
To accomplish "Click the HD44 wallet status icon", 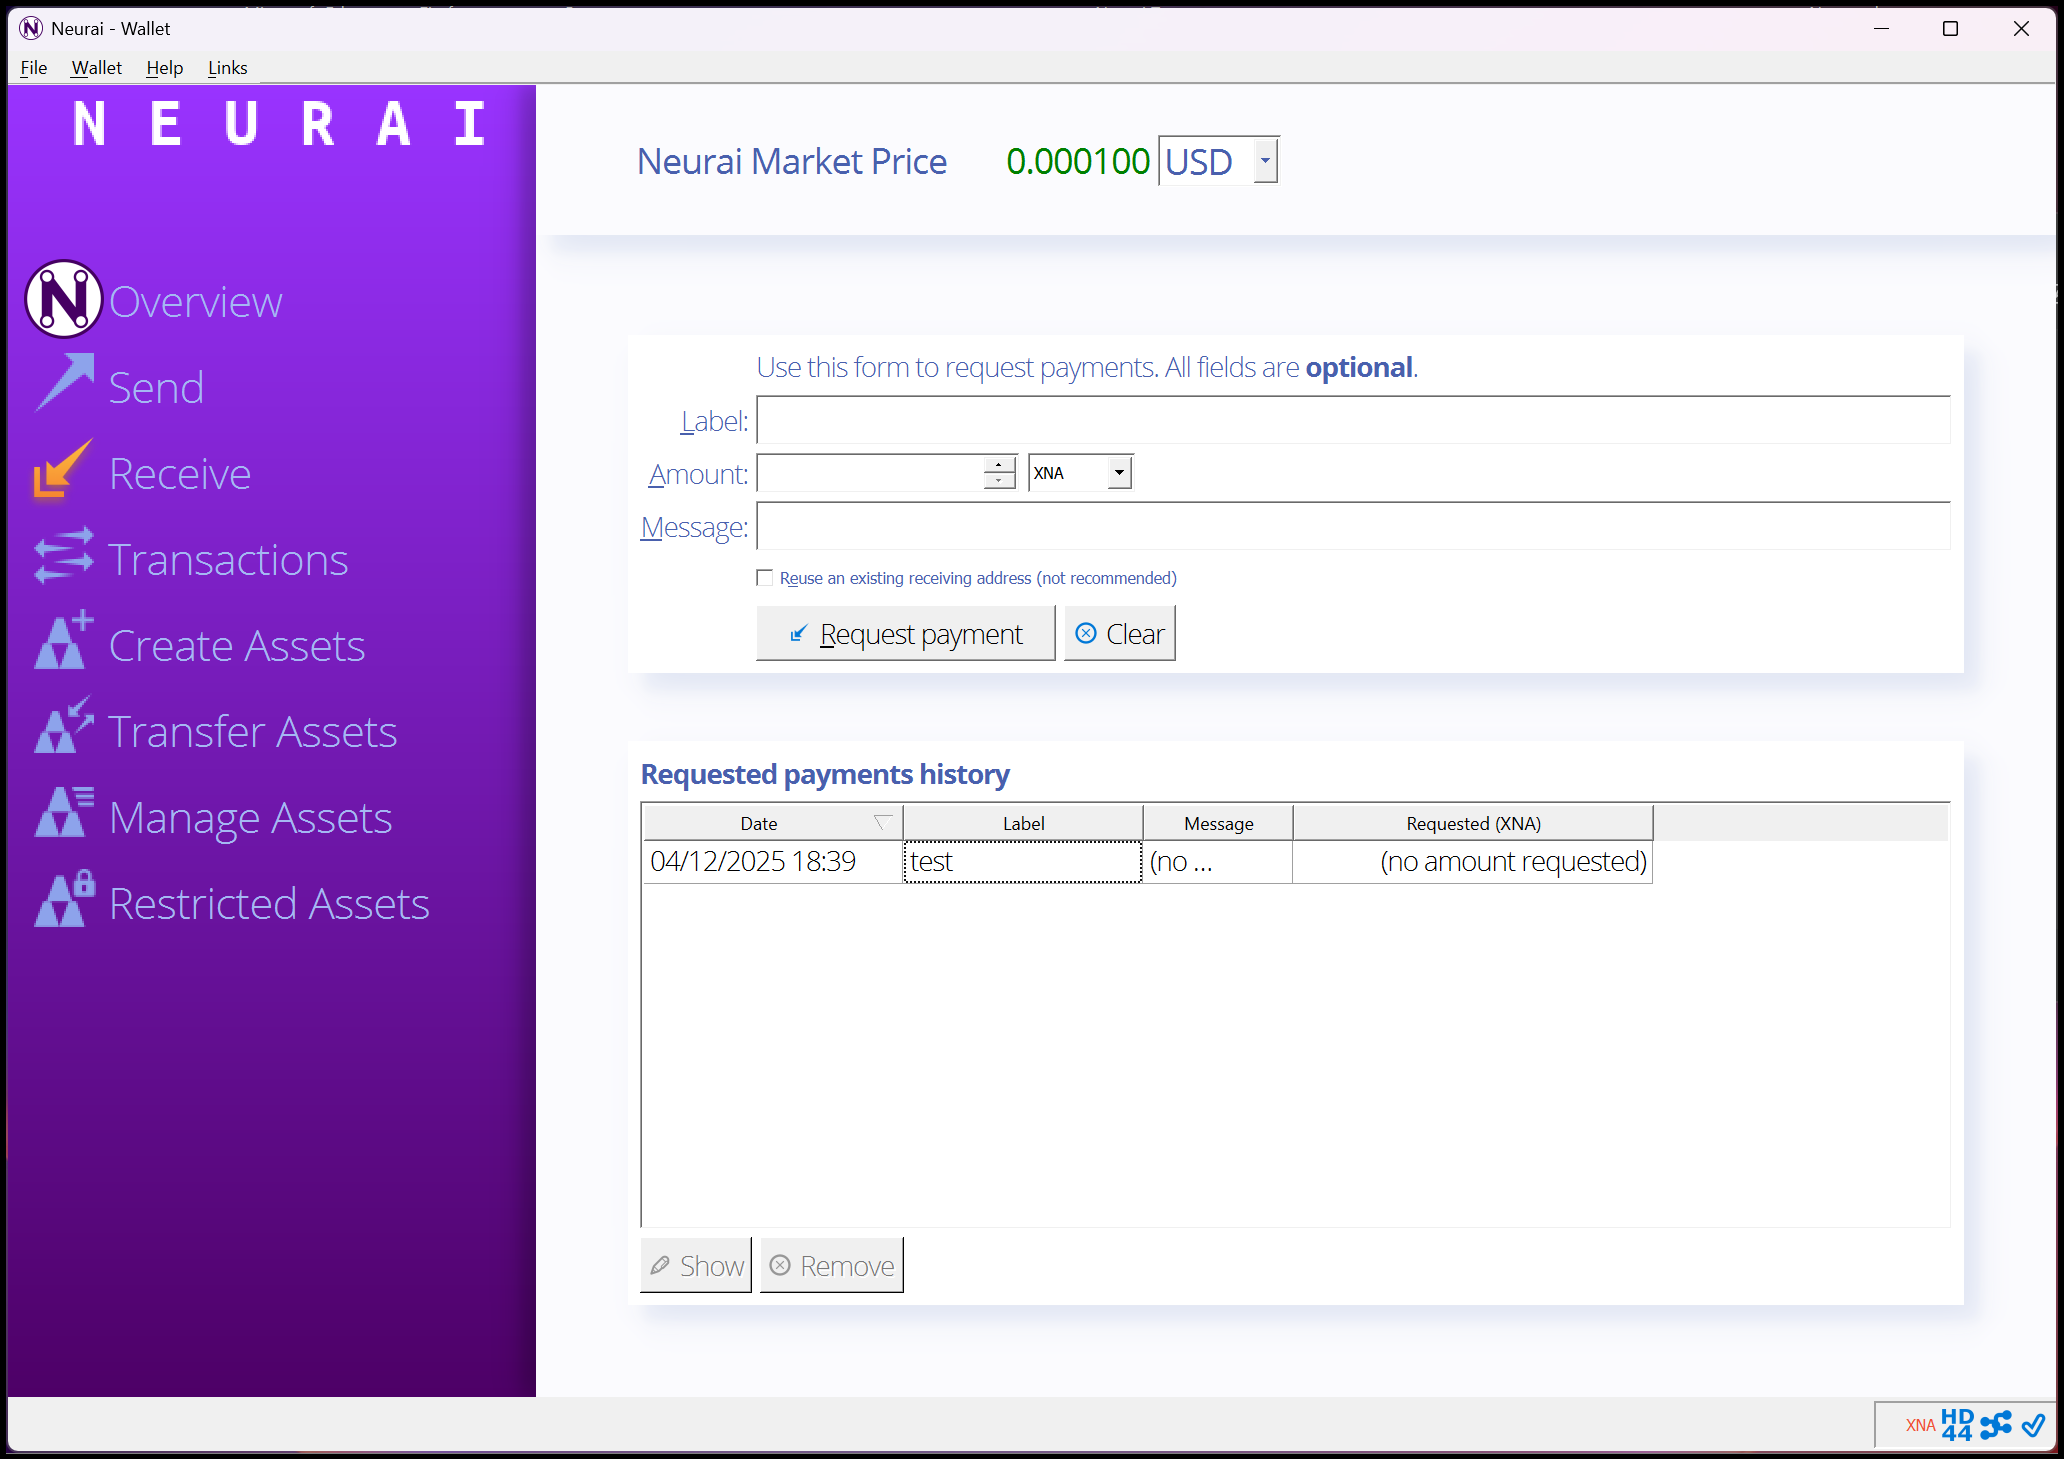I will click(x=1957, y=1424).
